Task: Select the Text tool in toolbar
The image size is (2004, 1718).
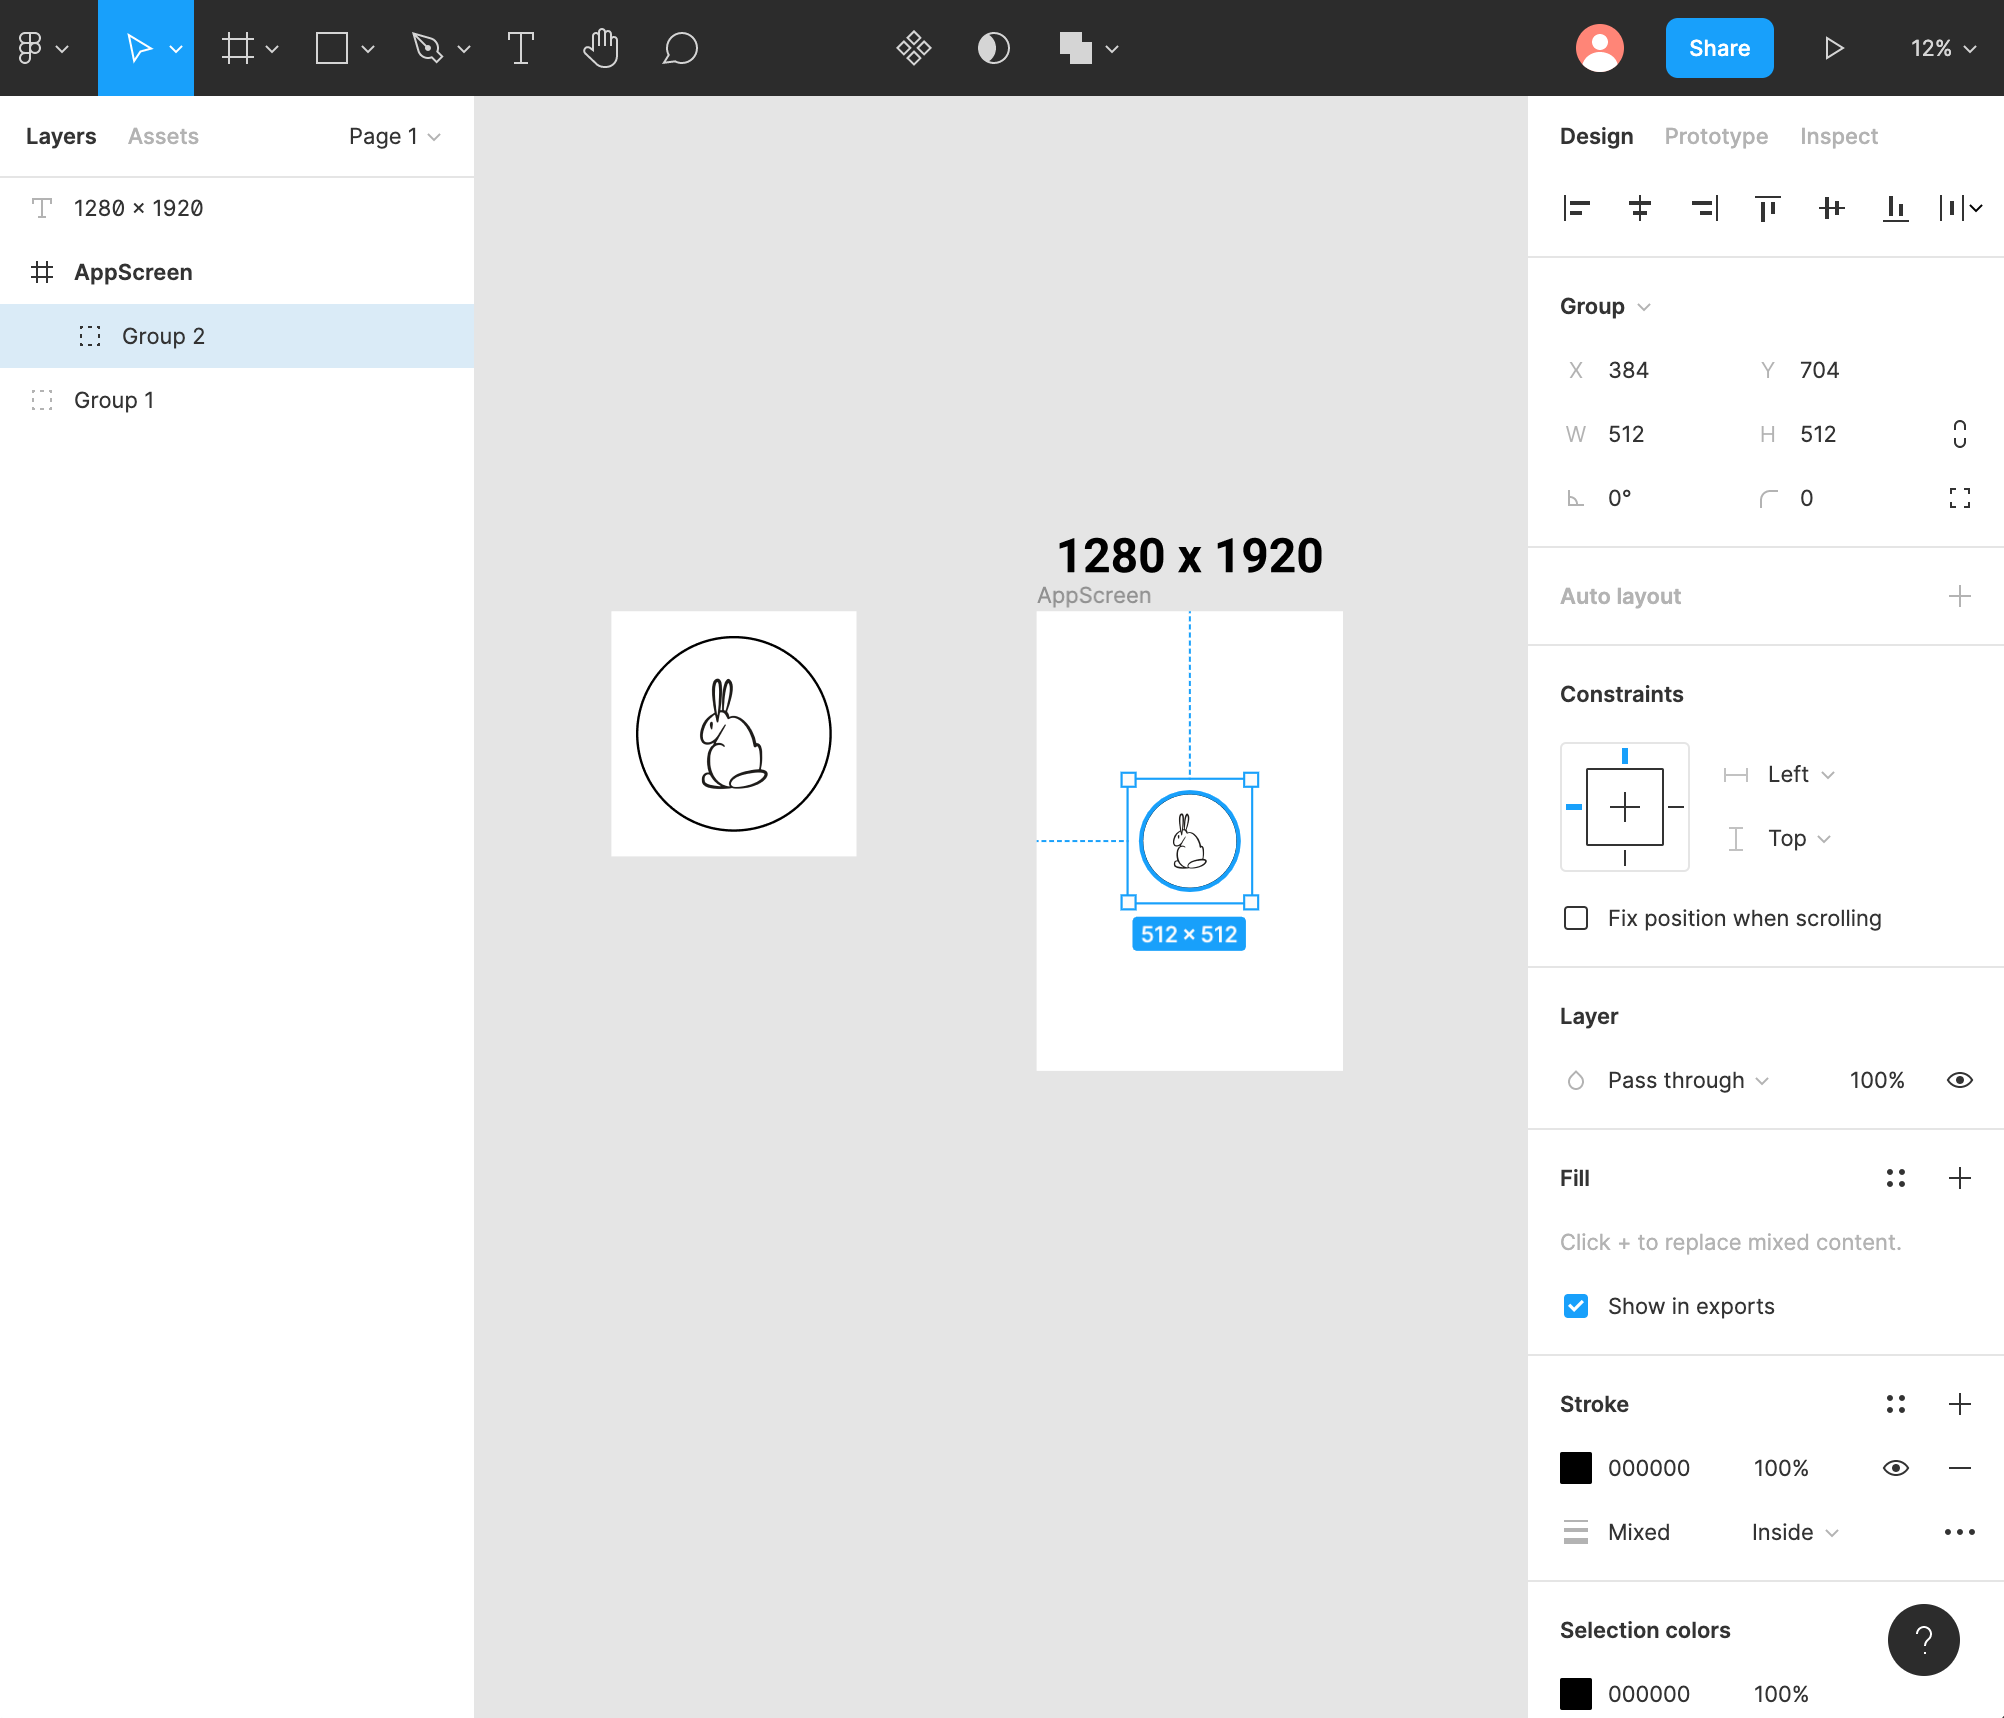Action: [520, 48]
